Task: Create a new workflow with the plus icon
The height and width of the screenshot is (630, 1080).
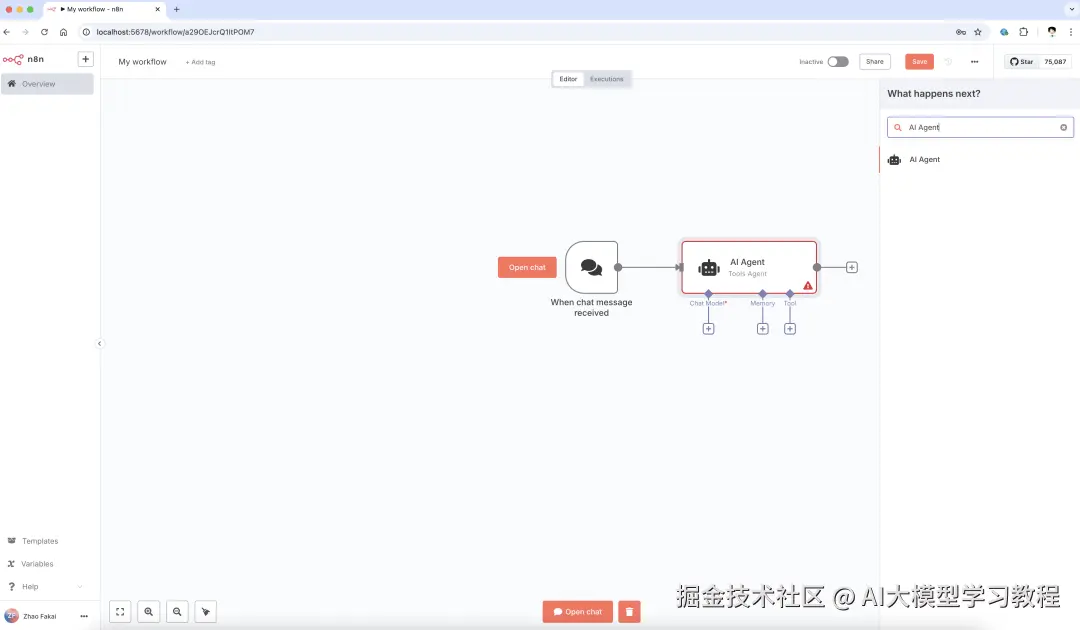Action: [85, 58]
